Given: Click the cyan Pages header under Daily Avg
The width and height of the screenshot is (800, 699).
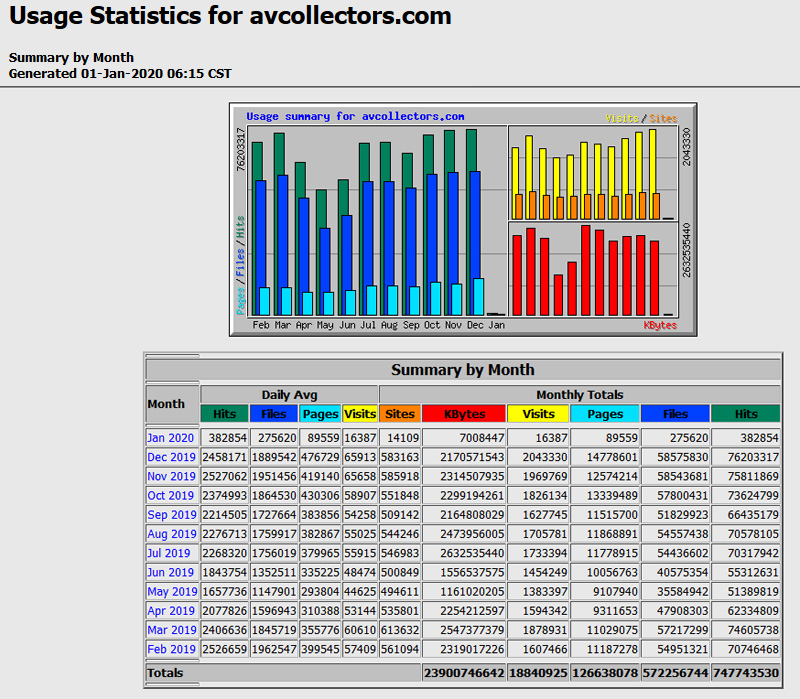Looking at the screenshot, I should pyautogui.click(x=320, y=414).
